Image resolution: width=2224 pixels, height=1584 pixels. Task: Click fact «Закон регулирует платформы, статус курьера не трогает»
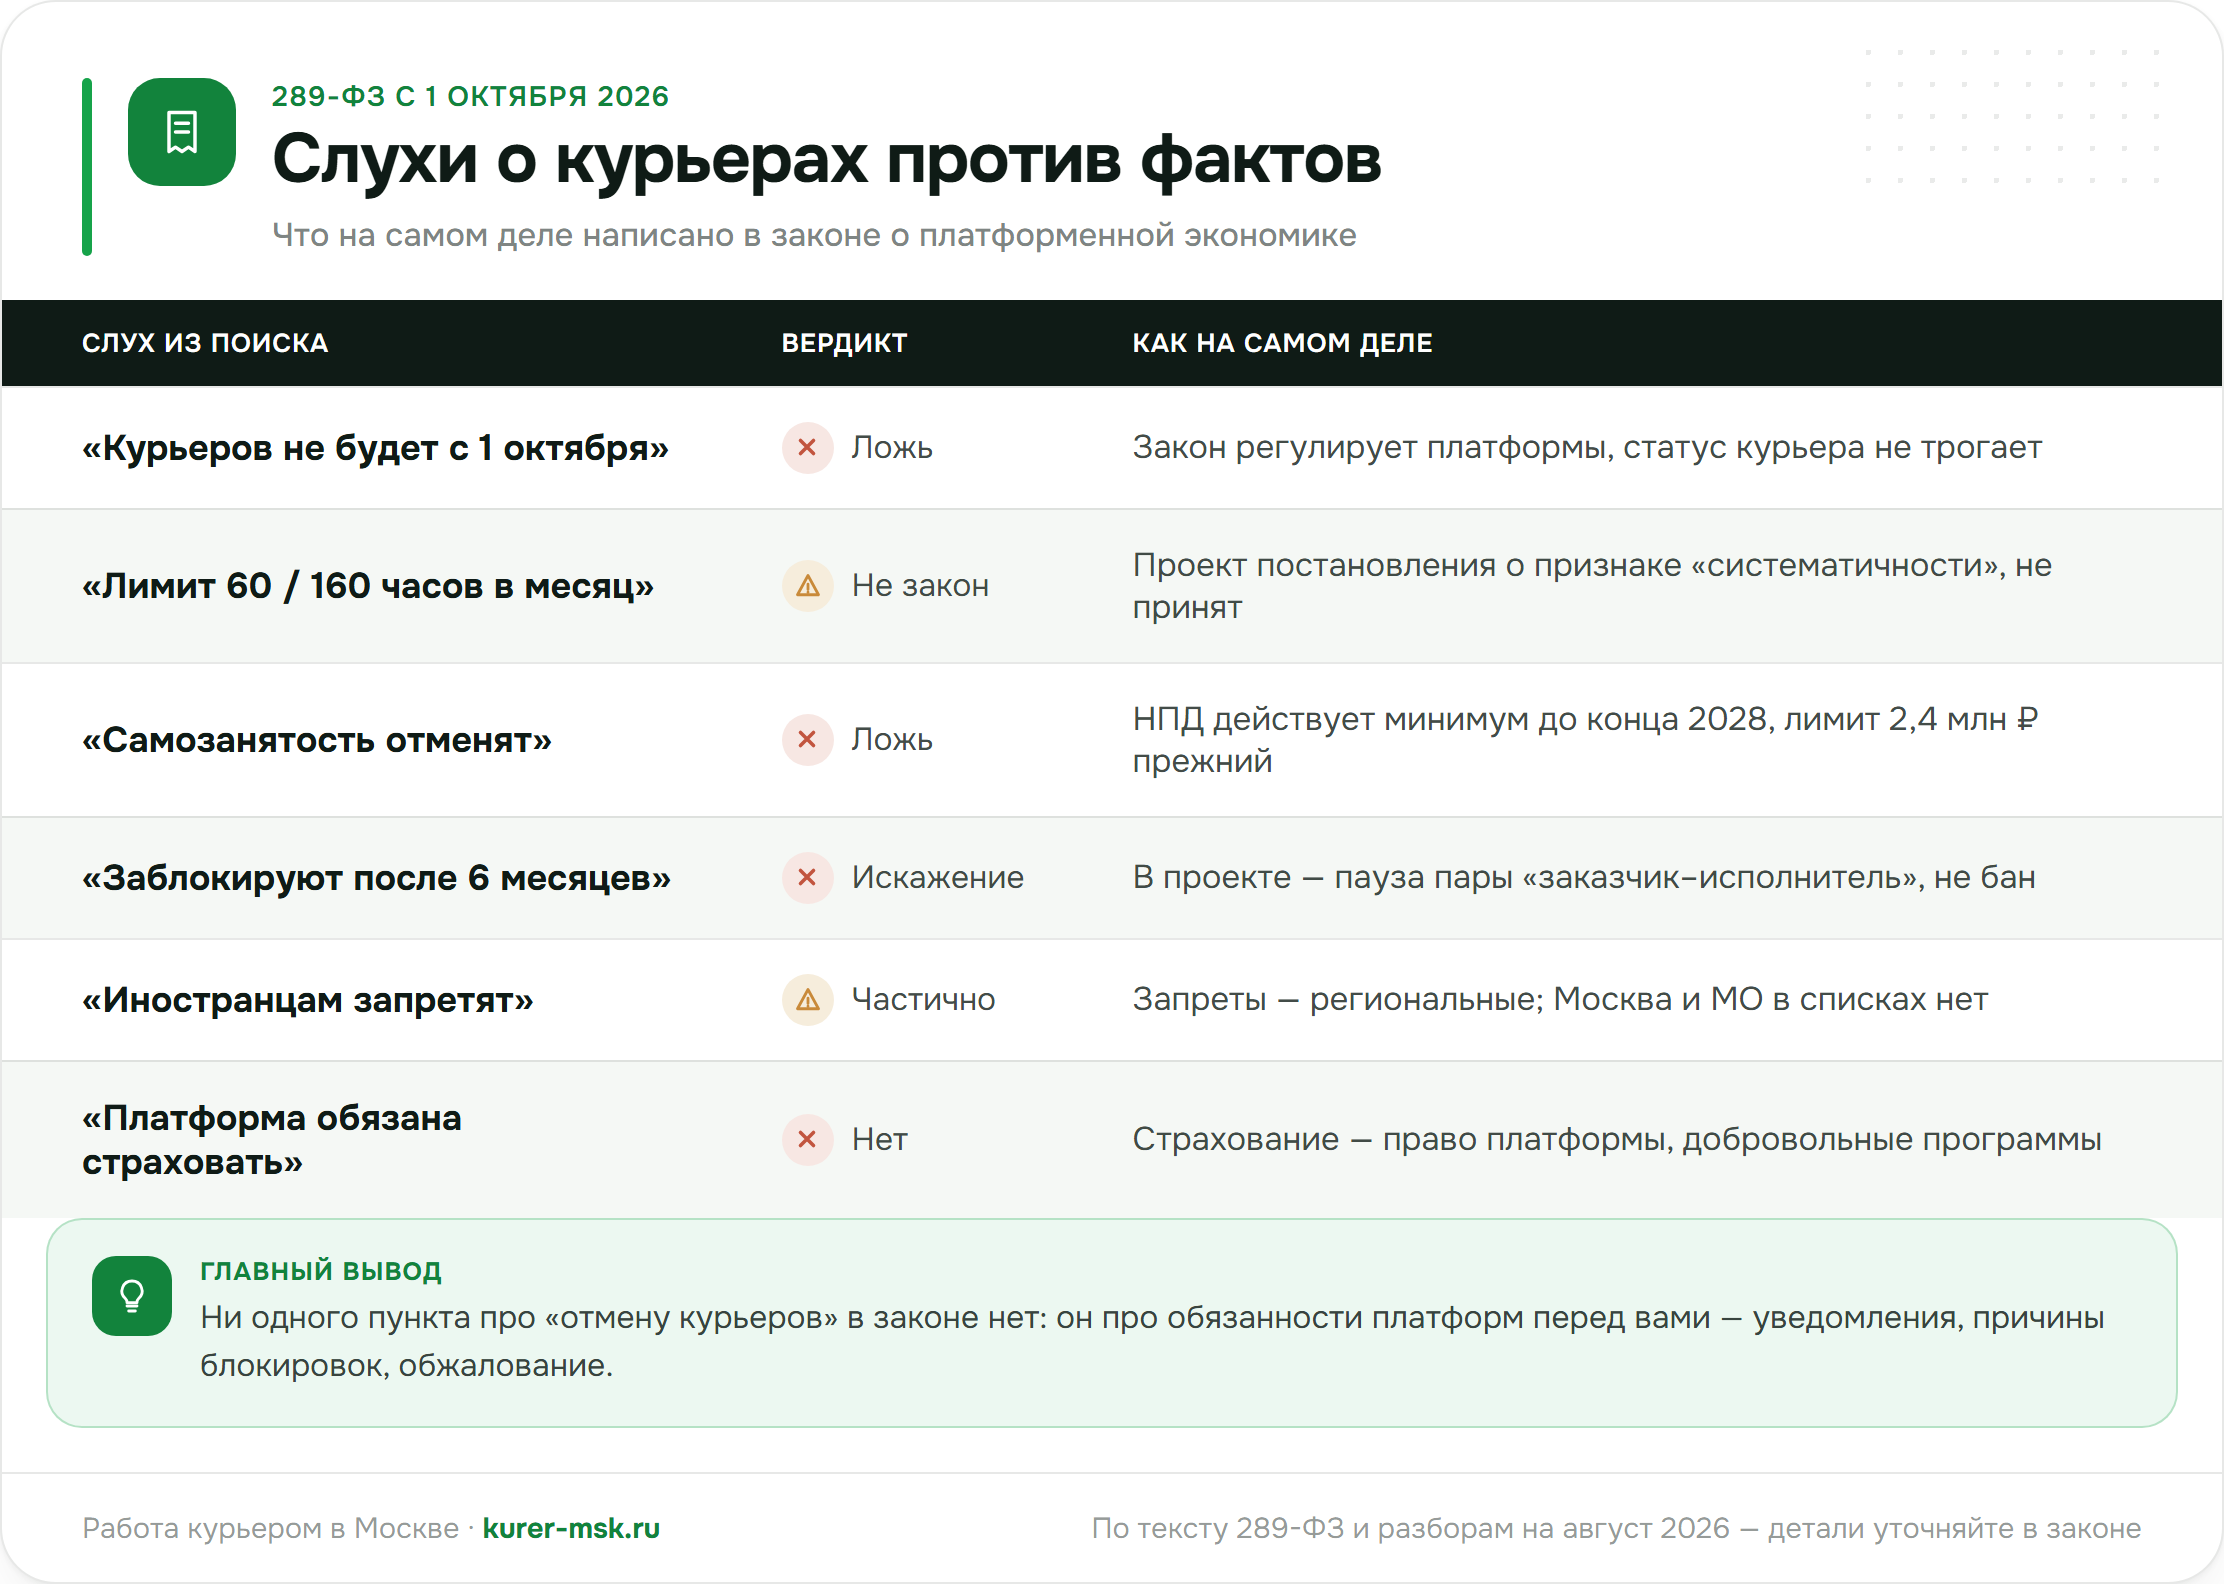point(1587,447)
